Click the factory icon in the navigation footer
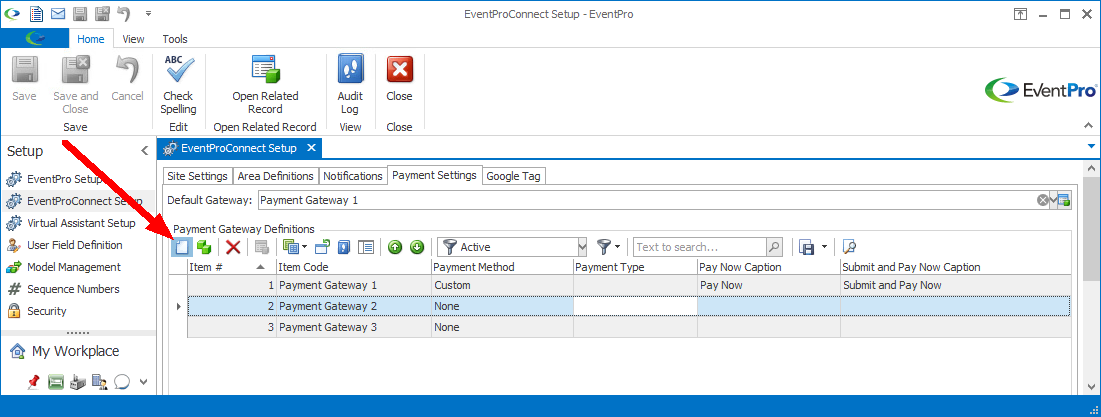Viewport: 1101px width, 417px height. tap(78, 381)
